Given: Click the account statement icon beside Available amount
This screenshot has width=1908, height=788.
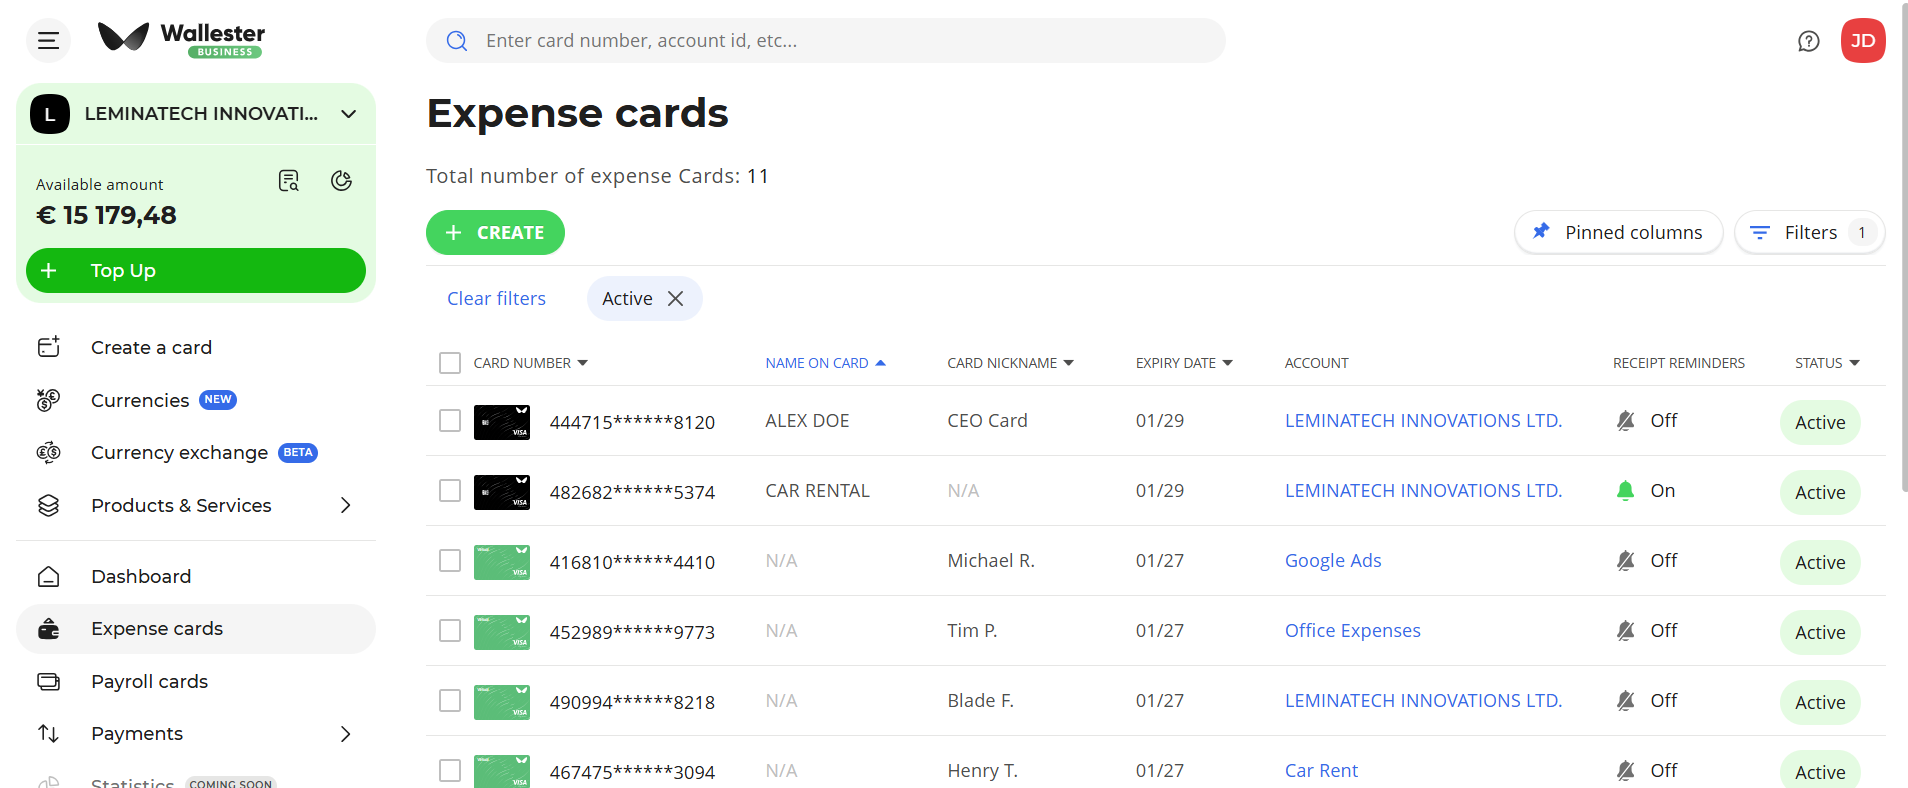Looking at the screenshot, I should point(289,181).
